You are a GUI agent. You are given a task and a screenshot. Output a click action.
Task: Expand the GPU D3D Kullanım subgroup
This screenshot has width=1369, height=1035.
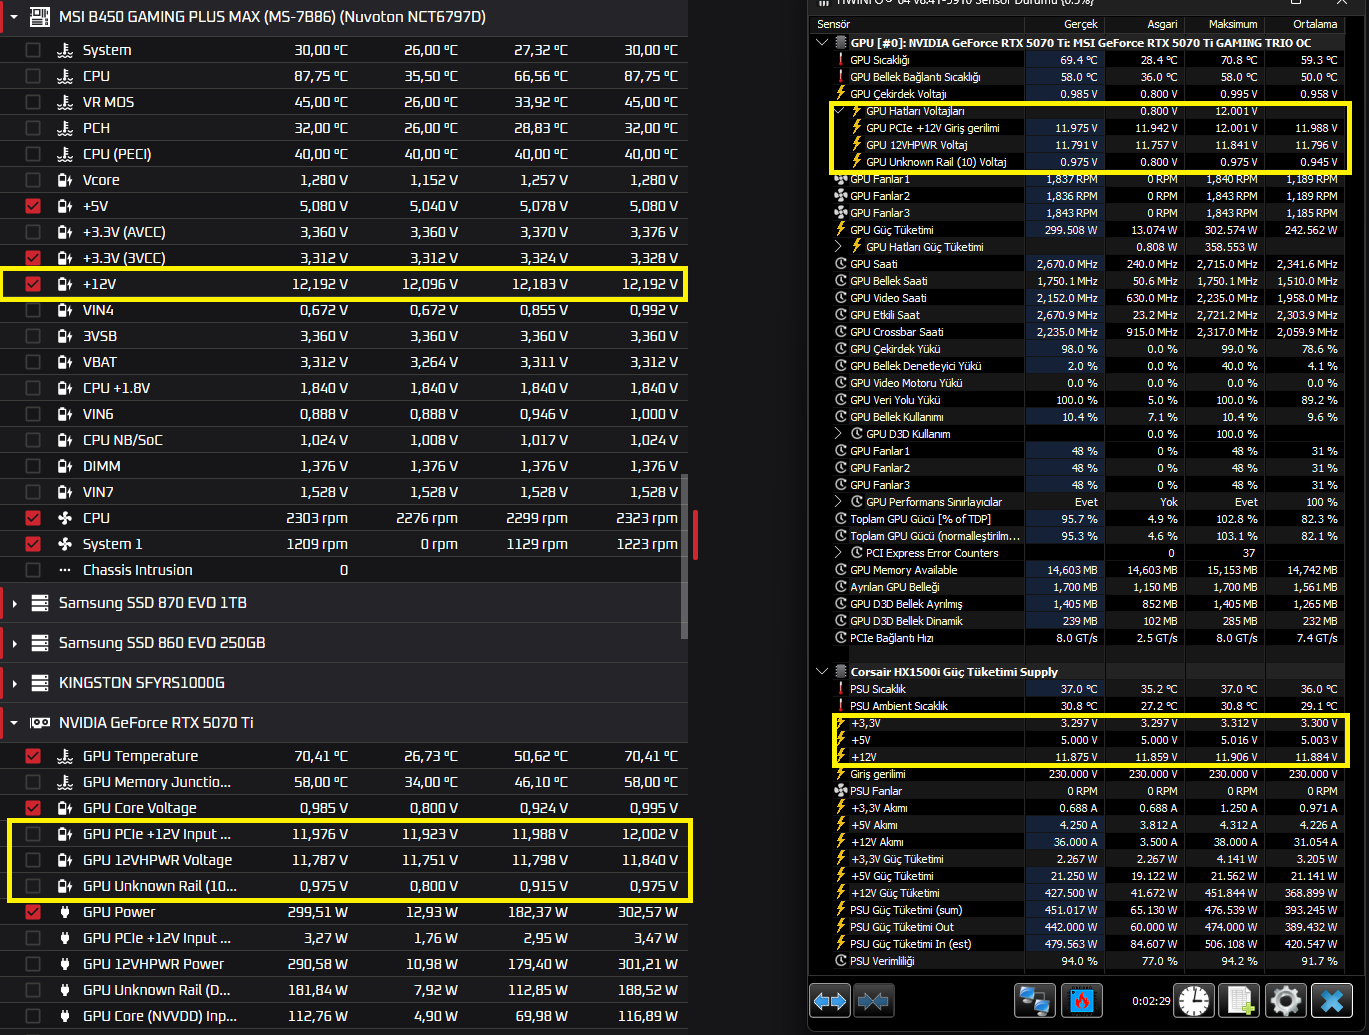click(x=839, y=434)
